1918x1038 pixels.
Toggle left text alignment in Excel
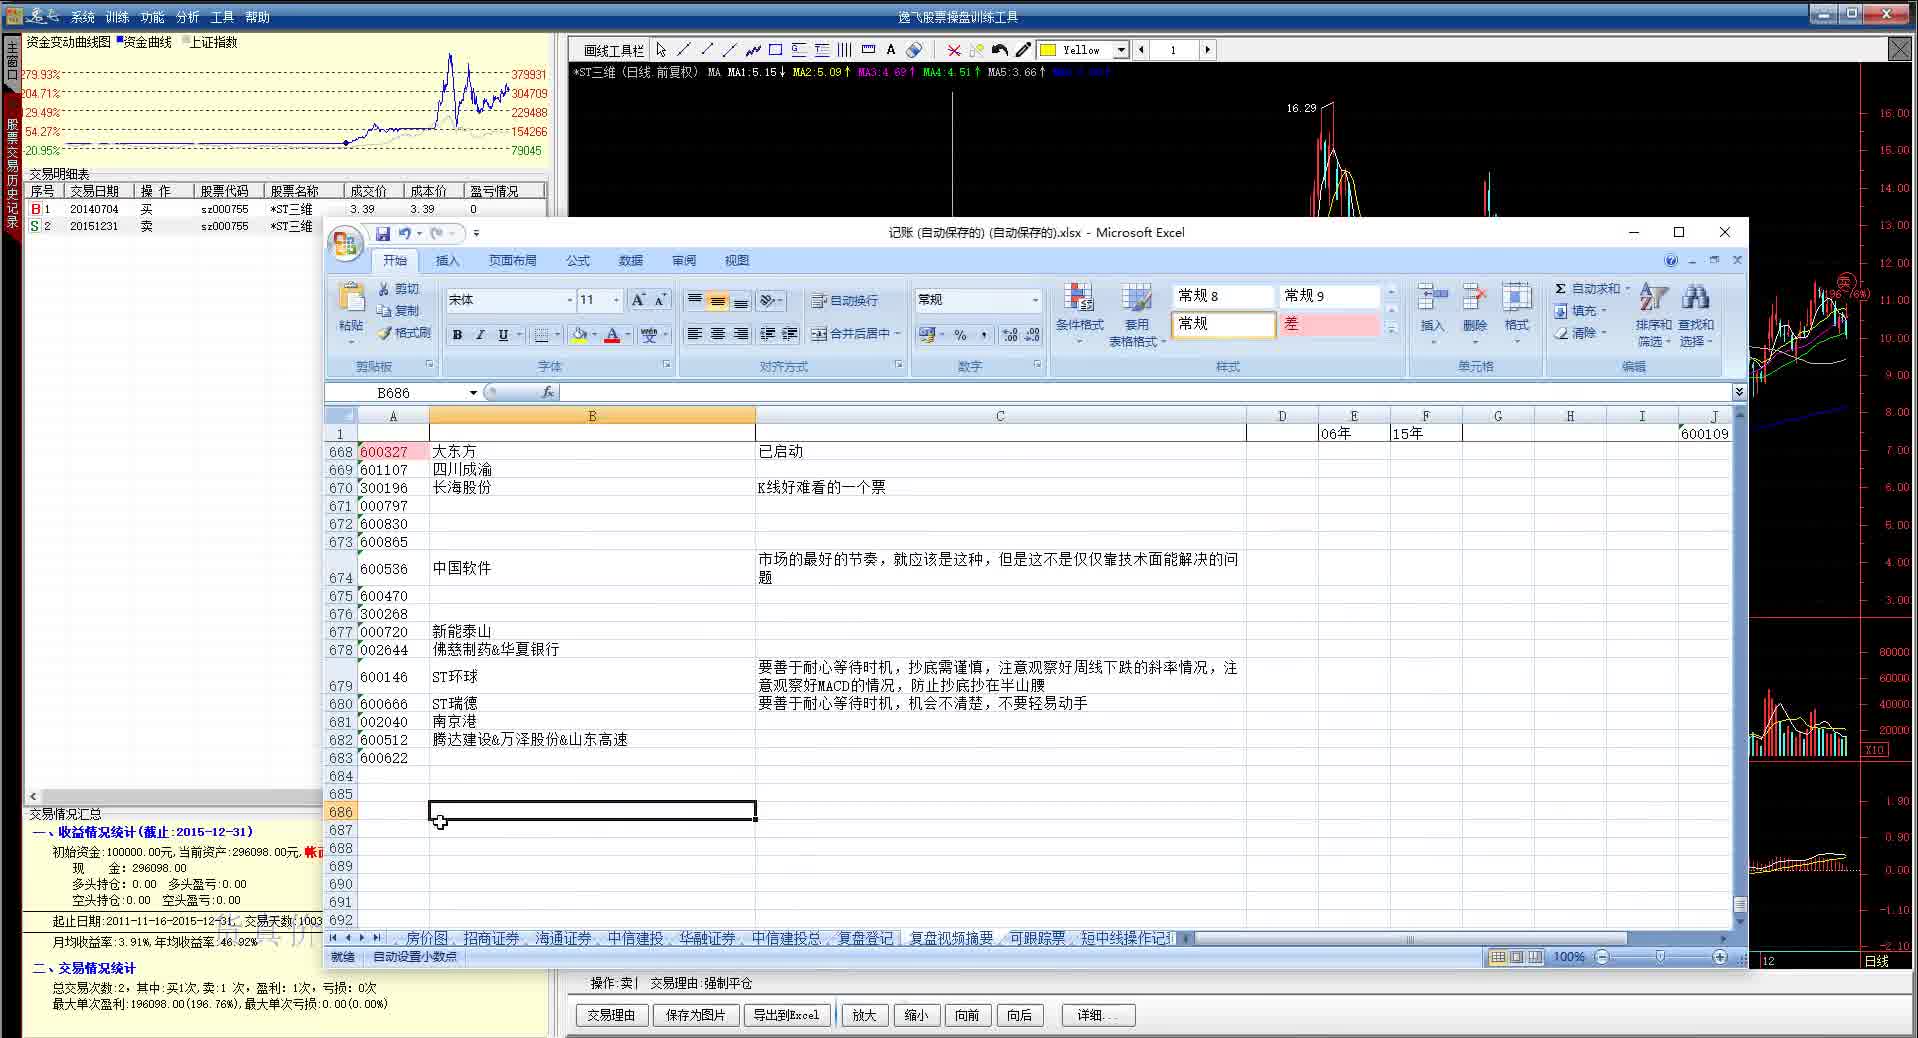pyautogui.click(x=694, y=334)
